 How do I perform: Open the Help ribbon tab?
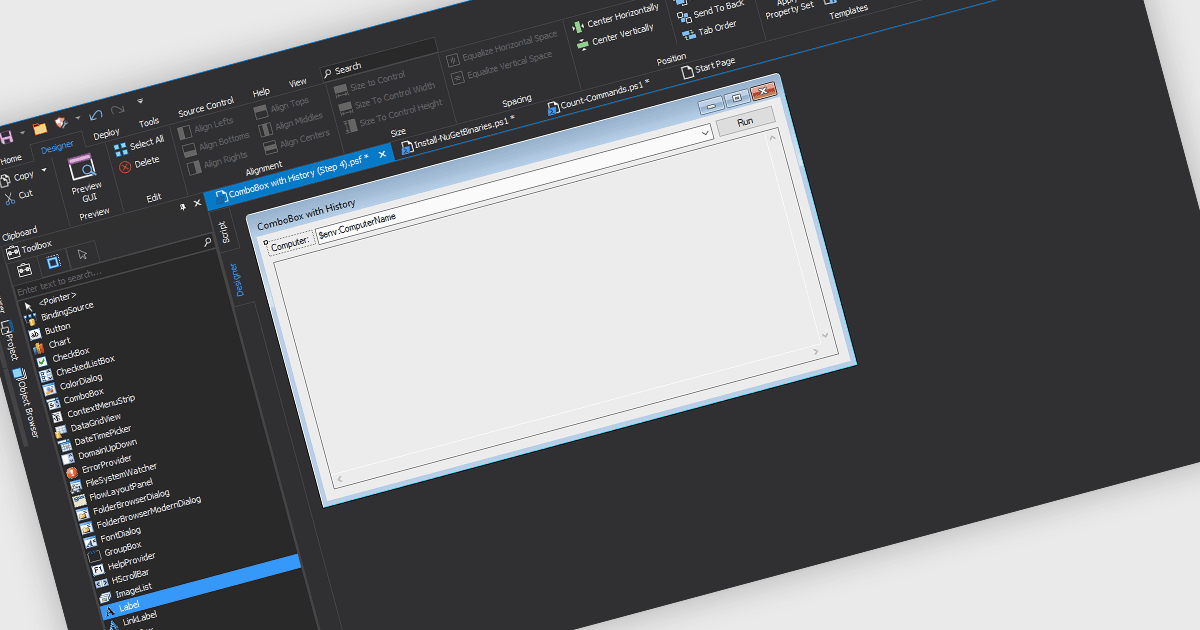click(261, 91)
